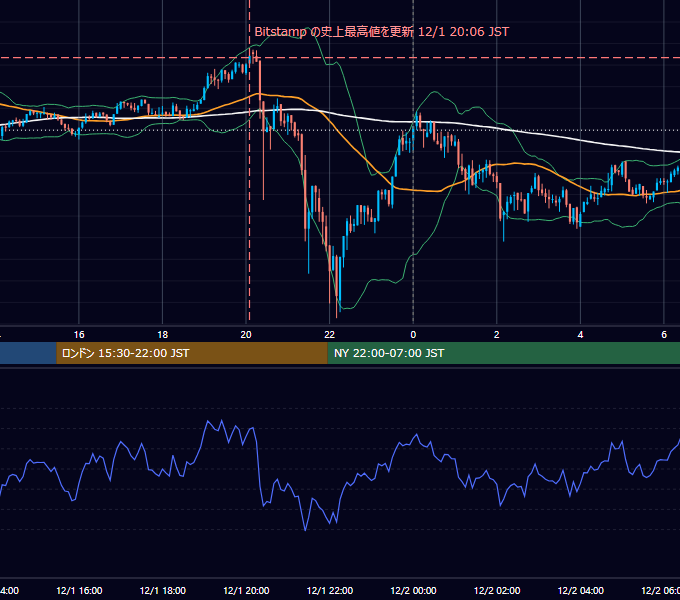Image resolution: width=680 pixels, height=600 pixels.
Task: Select the NY 22:00-07:00 JST session bar
Action: tap(503, 353)
